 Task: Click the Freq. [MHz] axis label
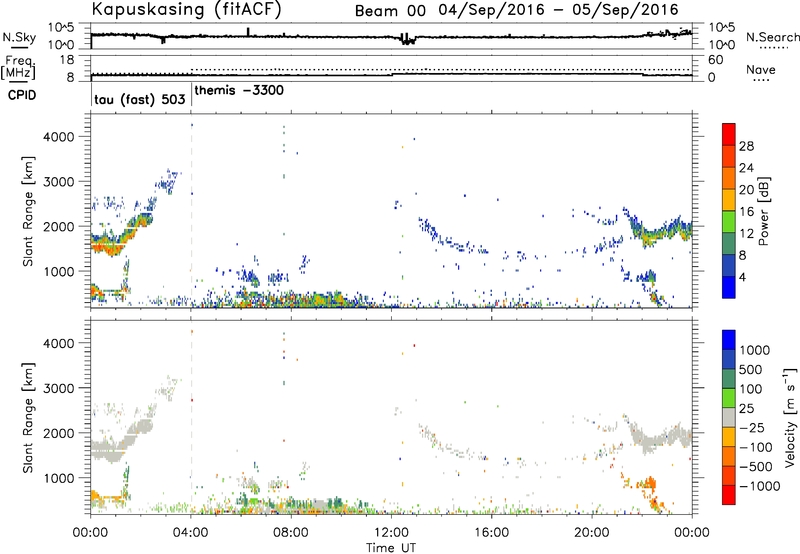click(x=18, y=67)
